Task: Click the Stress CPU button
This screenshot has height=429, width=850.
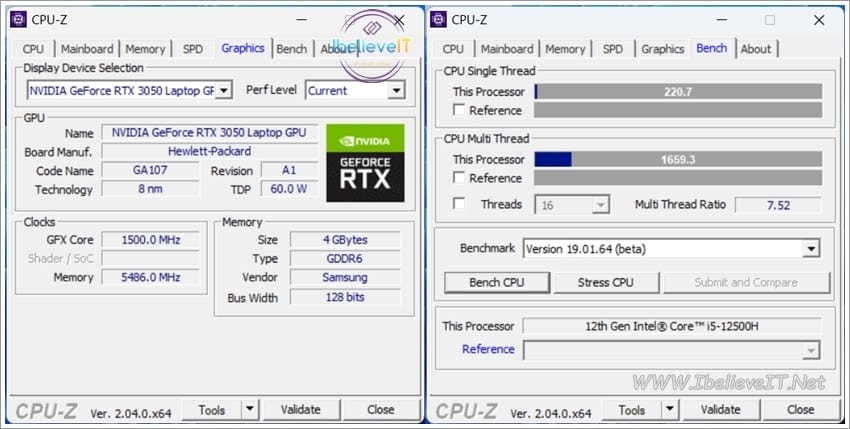Action: pyautogui.click(x=606, y=283)
